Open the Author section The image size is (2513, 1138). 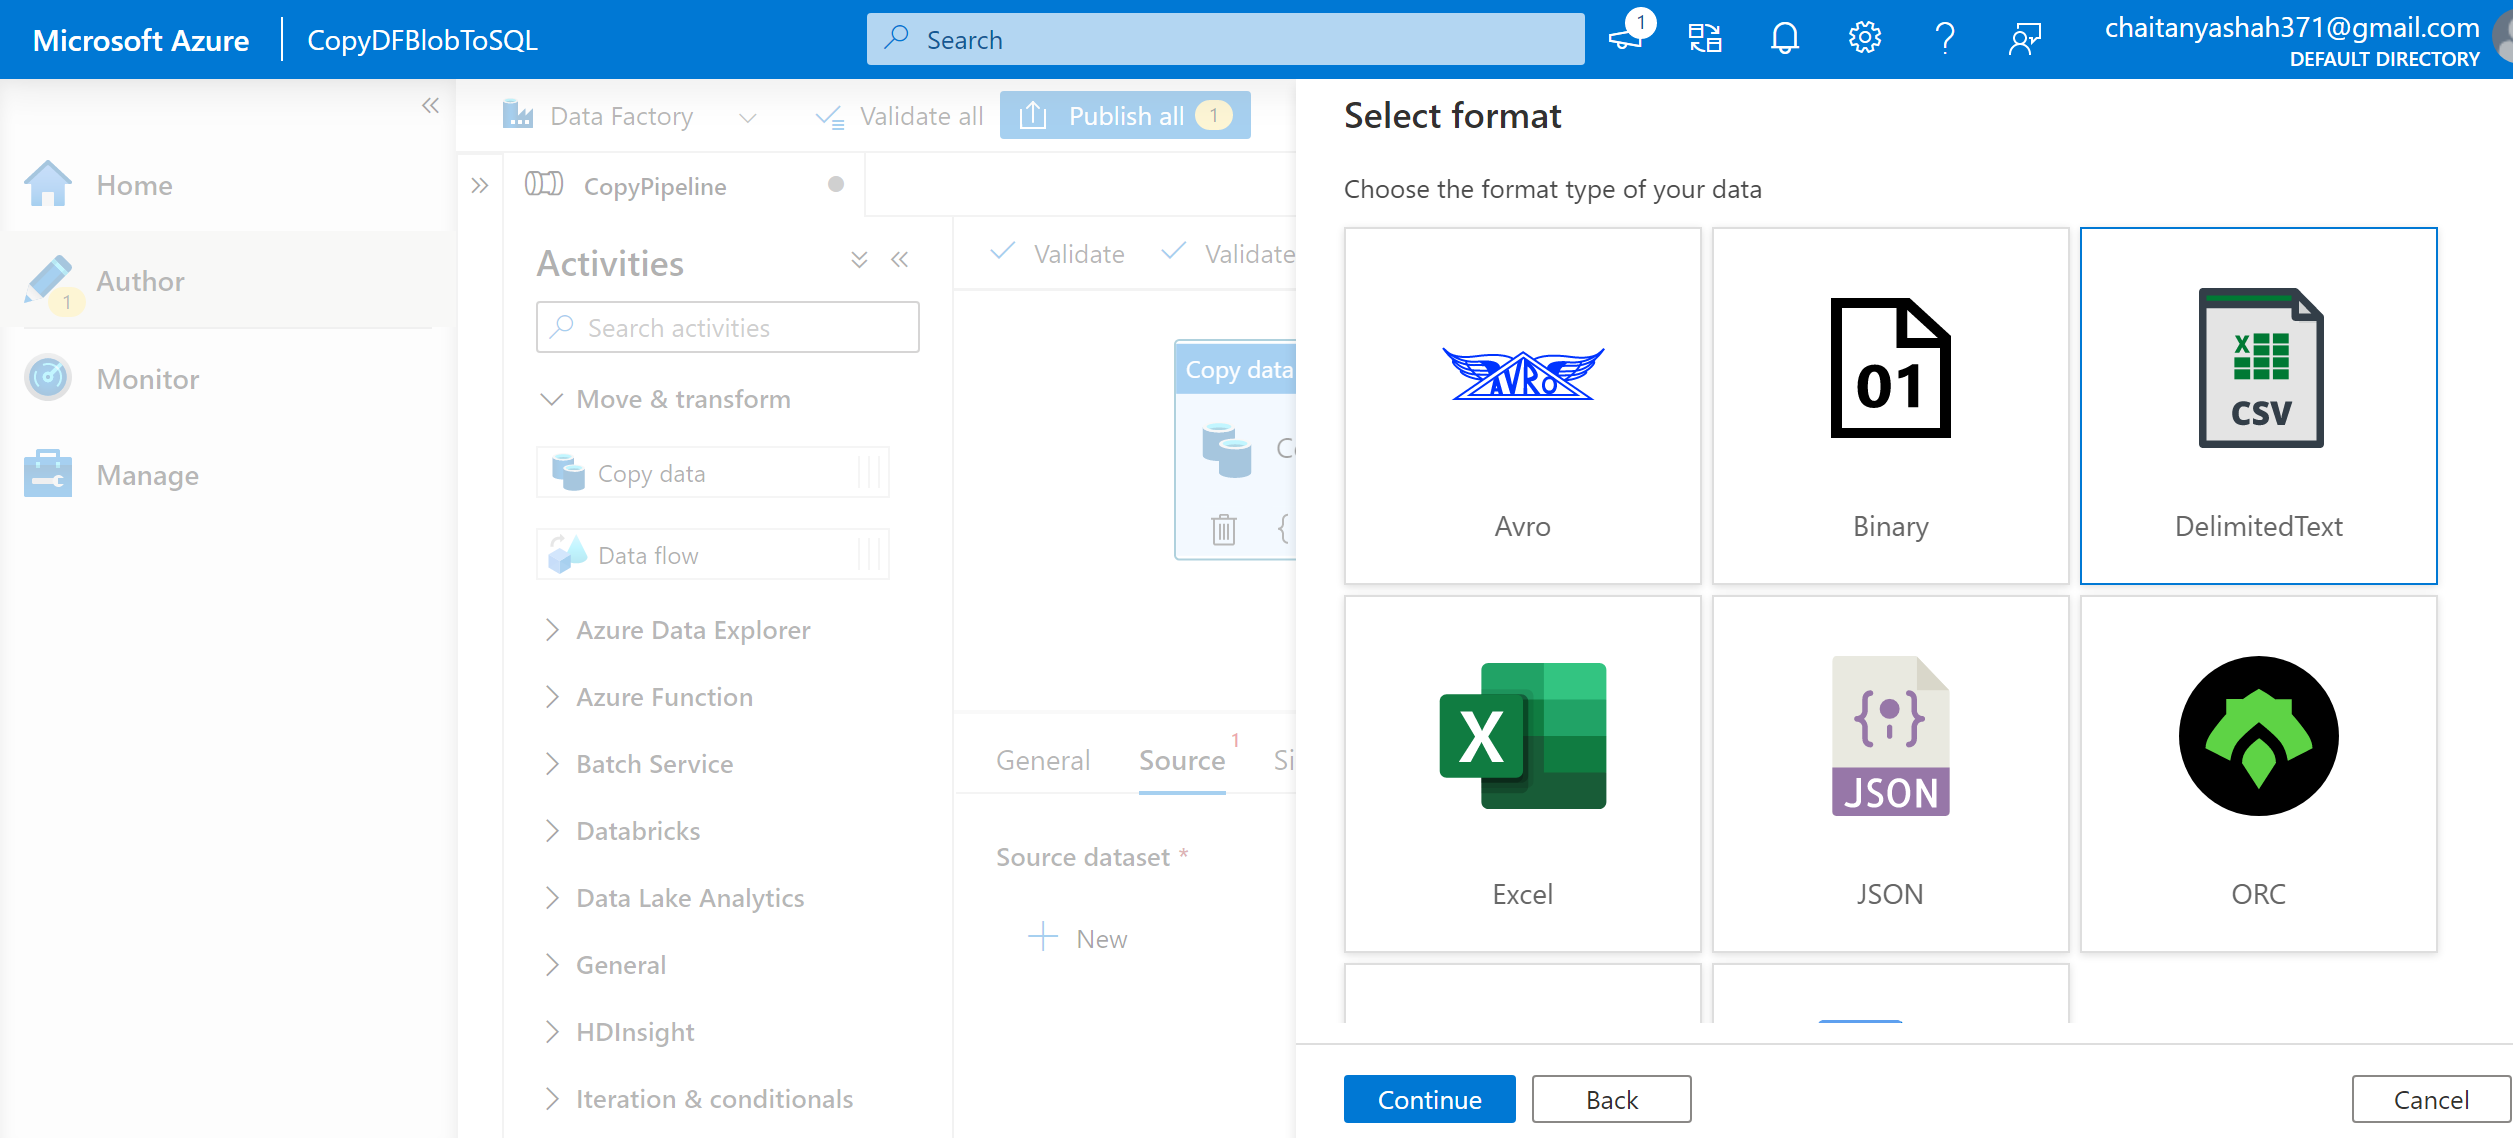pos(228,281)
